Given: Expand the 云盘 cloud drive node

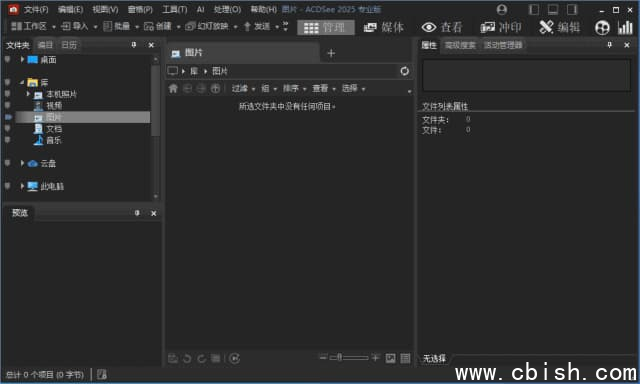Looking at the screenshot, I should (x=22, y=163).
